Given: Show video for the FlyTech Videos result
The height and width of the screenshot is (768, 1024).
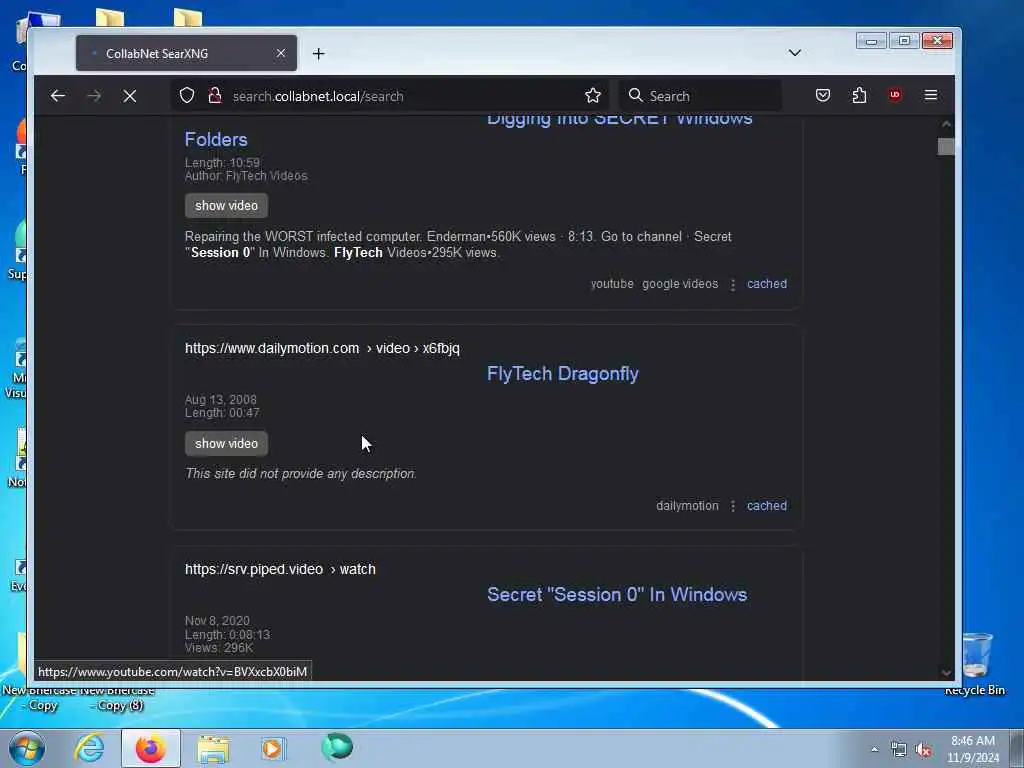Looking at the screenshot, I should 226,205.
